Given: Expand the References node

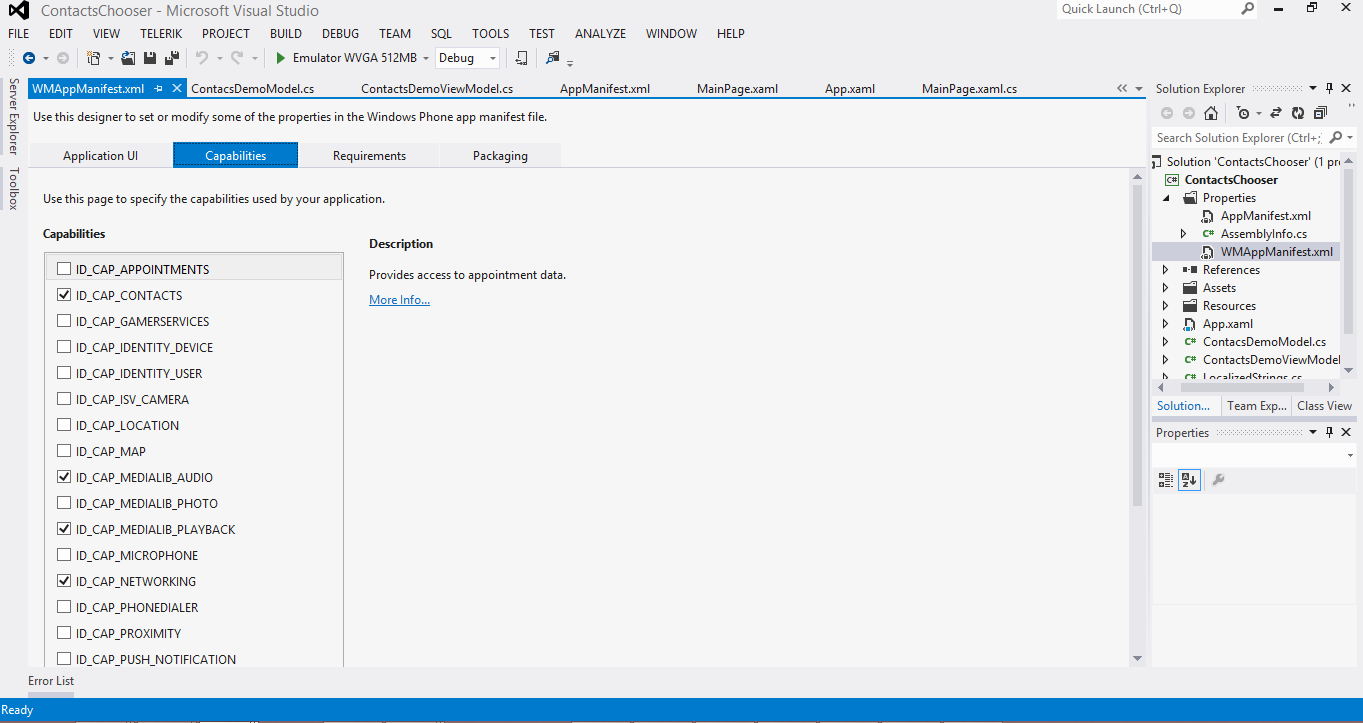Looking at the screenshot, I should click(1166, 269).
